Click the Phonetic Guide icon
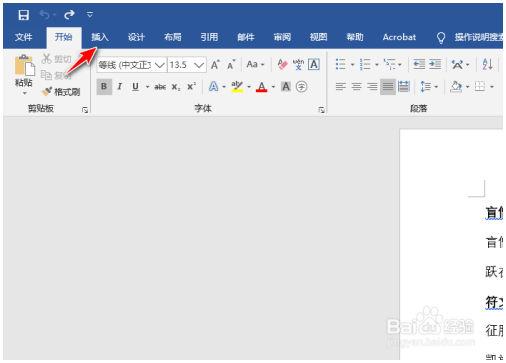 tap(298, 64)
